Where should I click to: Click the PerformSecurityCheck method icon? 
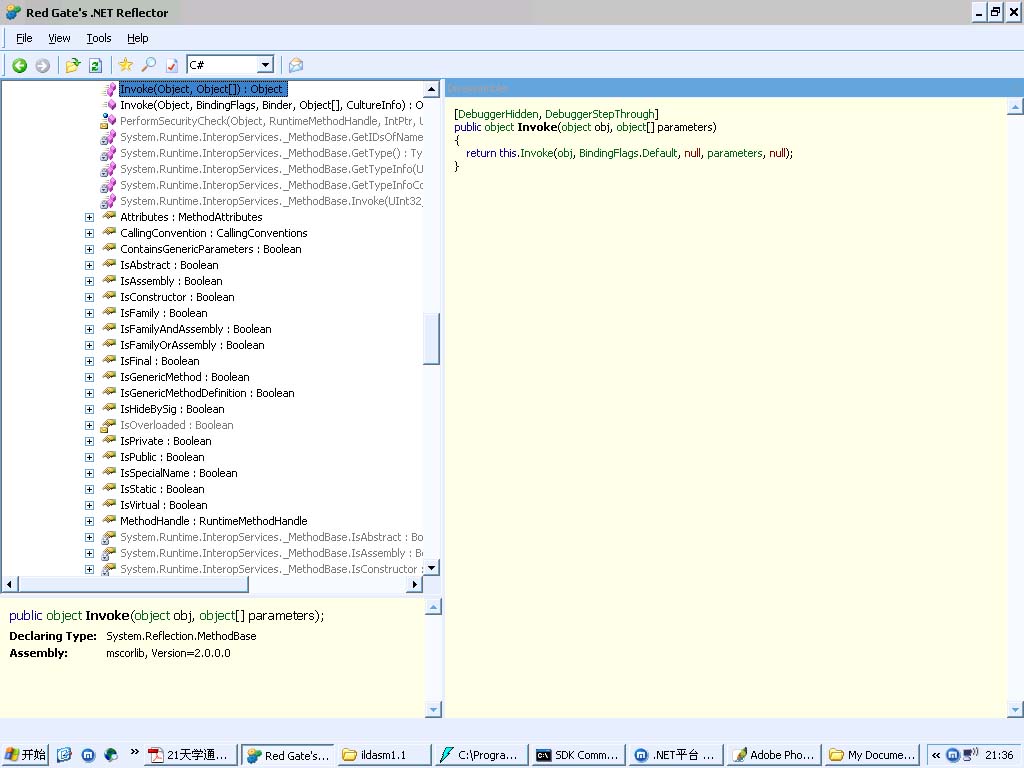coord(109,121)
